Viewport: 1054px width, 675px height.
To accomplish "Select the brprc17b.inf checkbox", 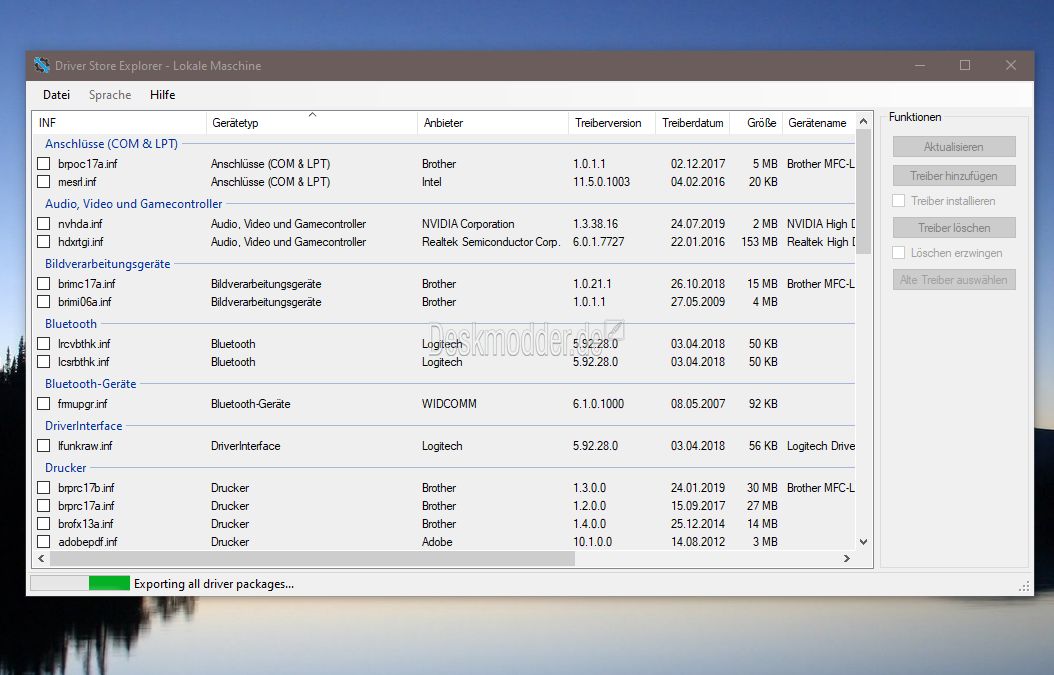I will 44,487.
